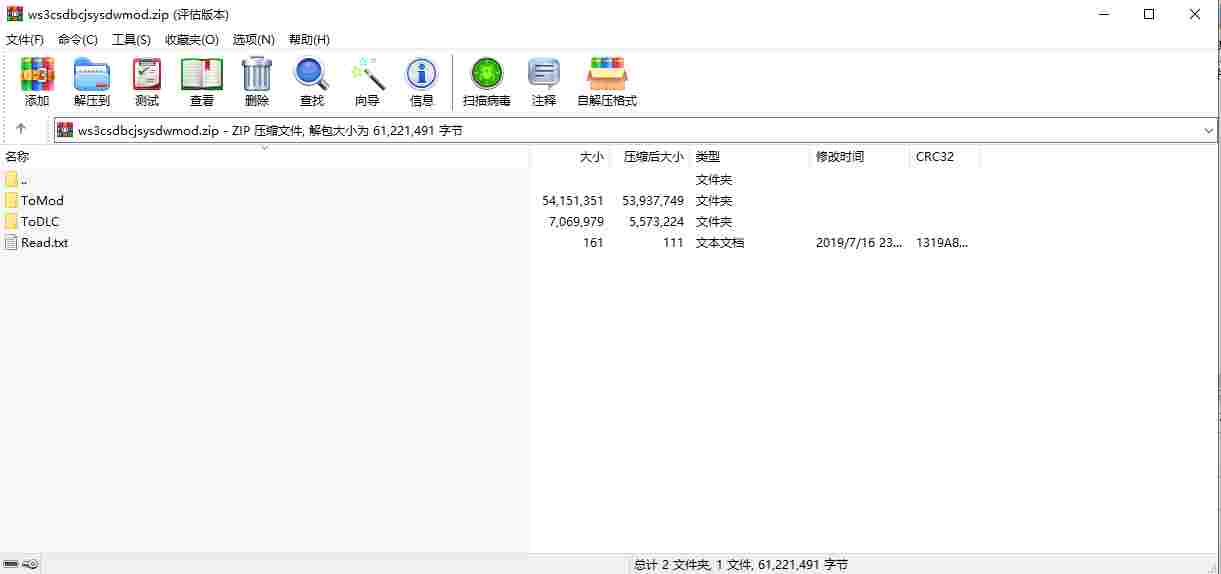This screenshot has width=1221, height=574.
Task: Open the 文件(F) menu
Action: 25,39
